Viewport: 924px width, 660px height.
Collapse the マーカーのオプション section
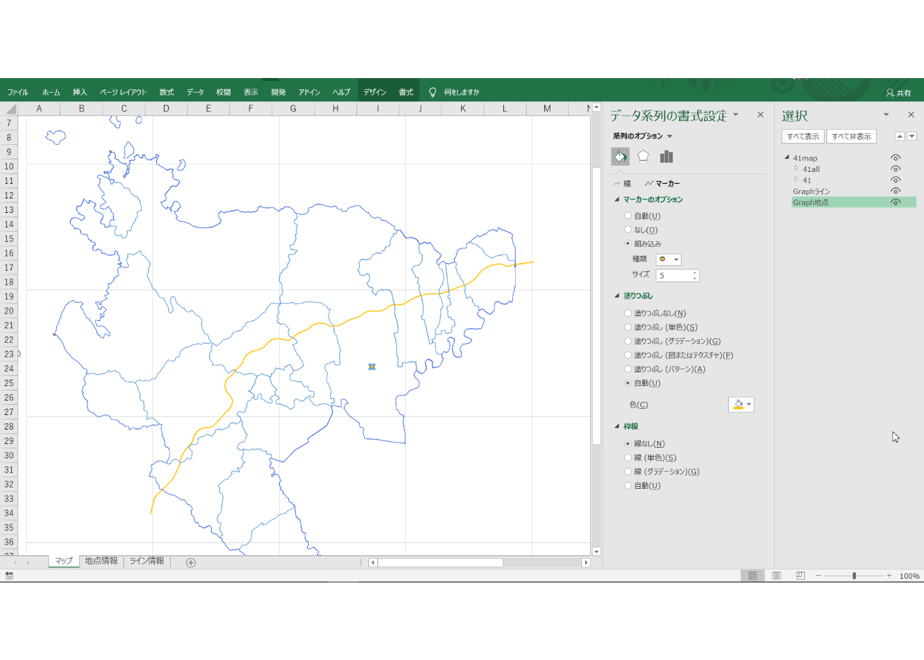pyautogui.click(x=617, y=200)
